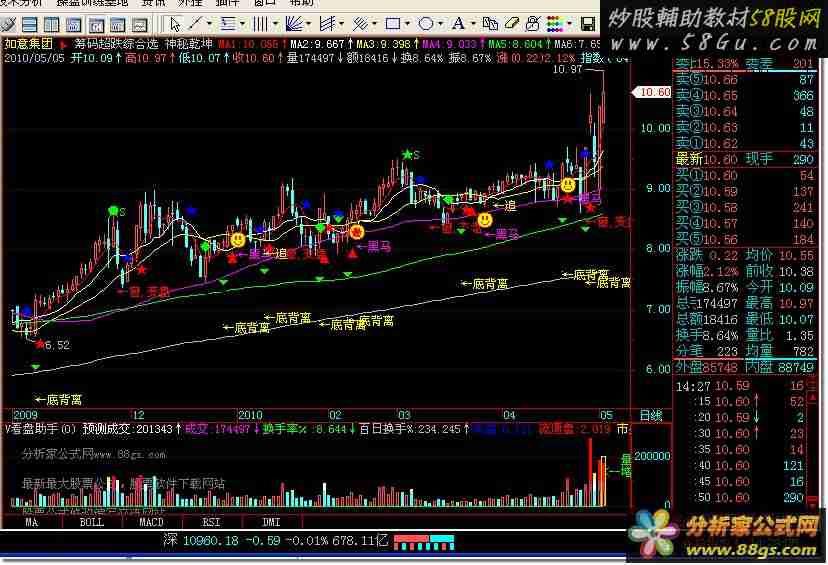Select the rectangle drawing tool
The image size is (828, 565).
coord(393,24)
